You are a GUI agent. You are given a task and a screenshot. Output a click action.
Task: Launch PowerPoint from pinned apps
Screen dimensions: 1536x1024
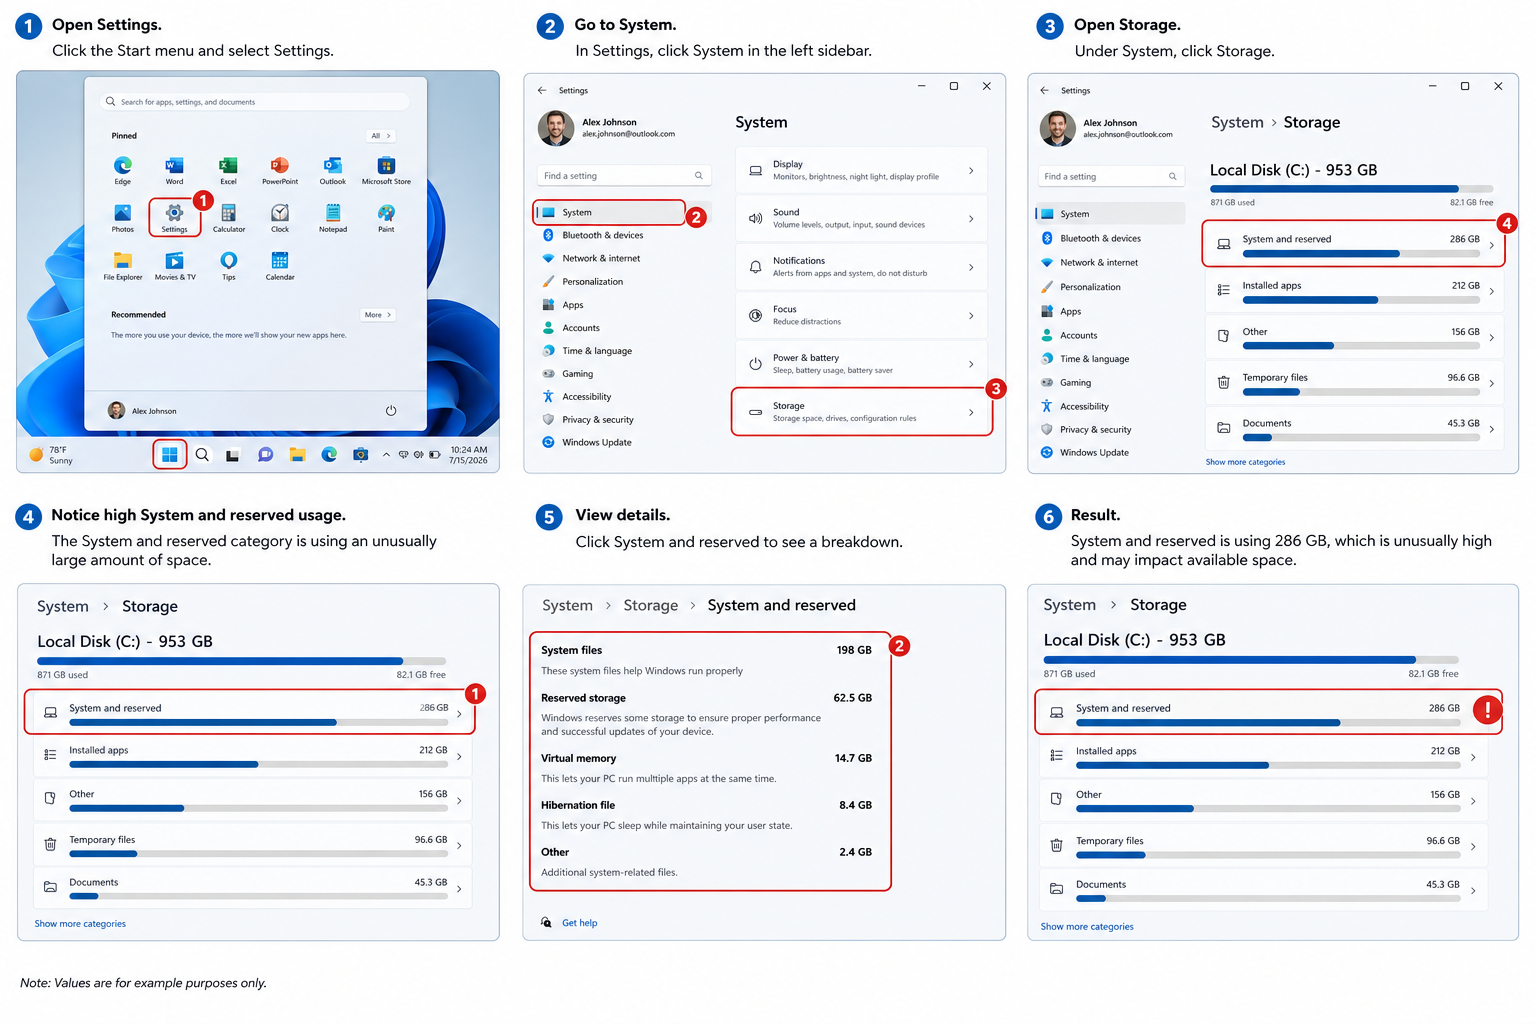[280, 169]
